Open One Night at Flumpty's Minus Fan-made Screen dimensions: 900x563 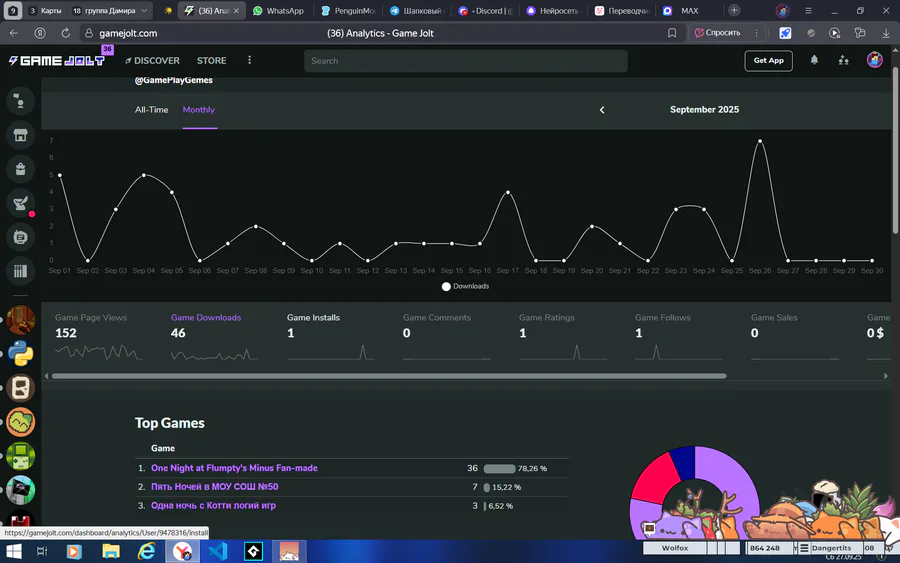coord(234,468)
